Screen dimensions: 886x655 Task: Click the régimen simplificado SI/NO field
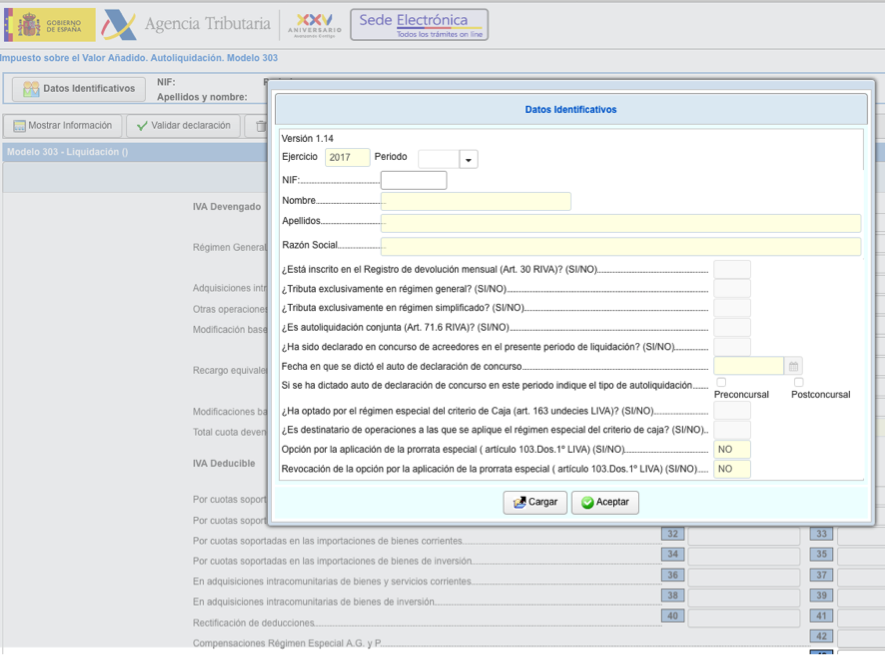point(732,308)
